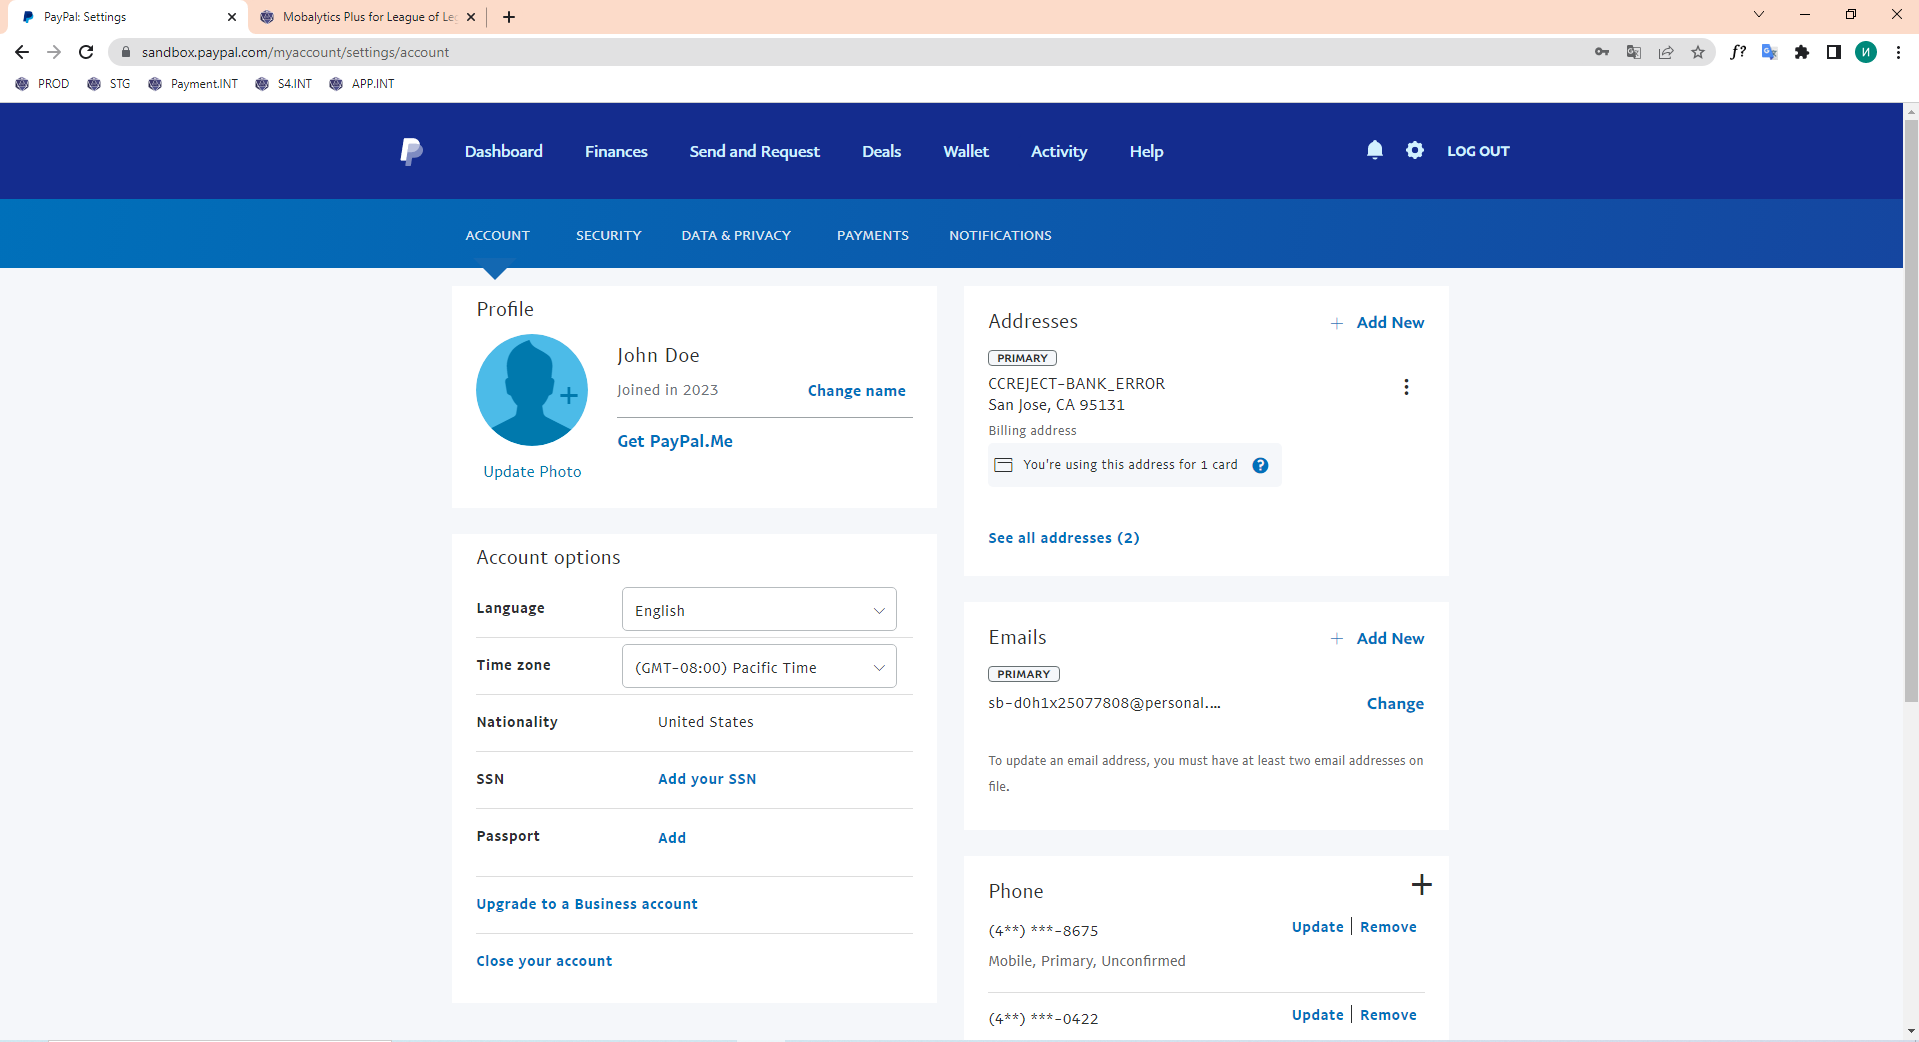
Task: Bookmark this page with the star icon
Action: coord(1698,52)
